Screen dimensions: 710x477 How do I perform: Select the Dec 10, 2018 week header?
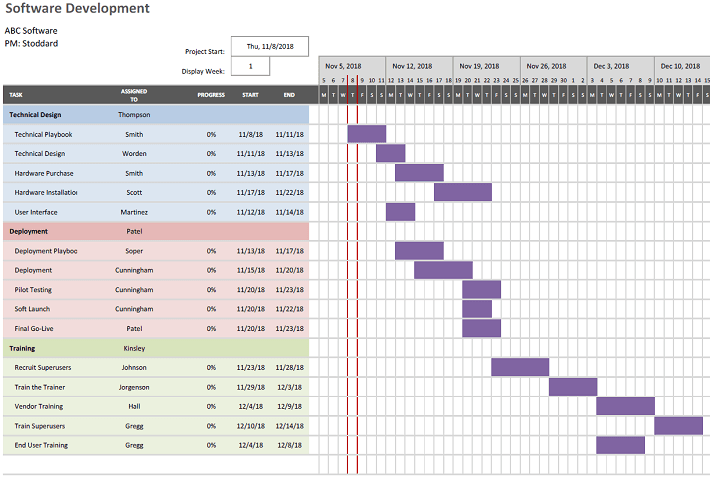point(682,66)
